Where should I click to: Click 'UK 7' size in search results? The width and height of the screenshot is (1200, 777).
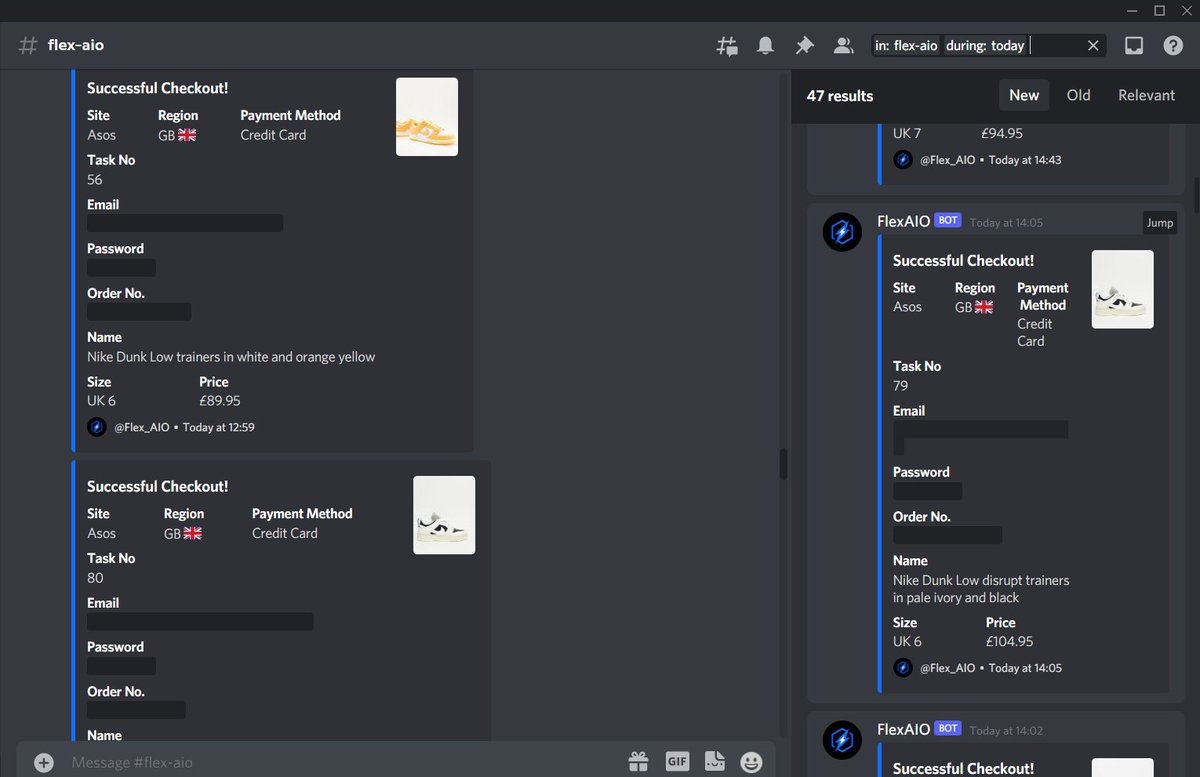pyautogui.click(x=907, y=133)
